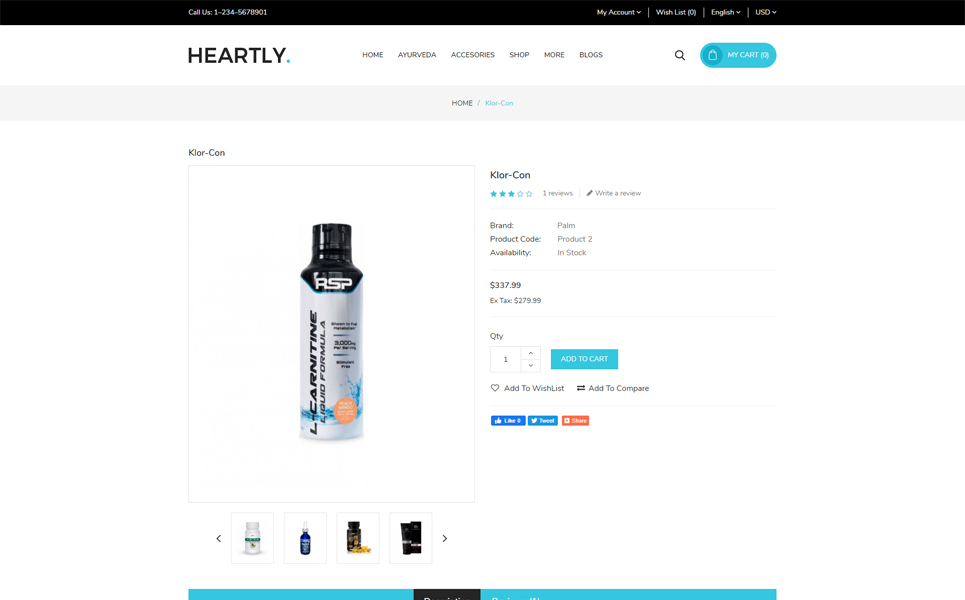Click the pencil Write a review icon
Screen dimensions: 965x600
(589, 193)
